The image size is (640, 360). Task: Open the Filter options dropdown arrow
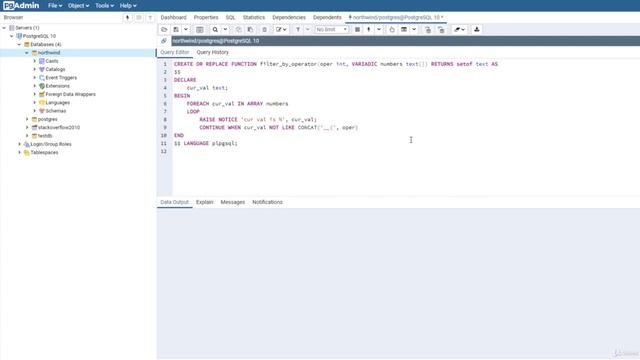[x=308, y=29]
